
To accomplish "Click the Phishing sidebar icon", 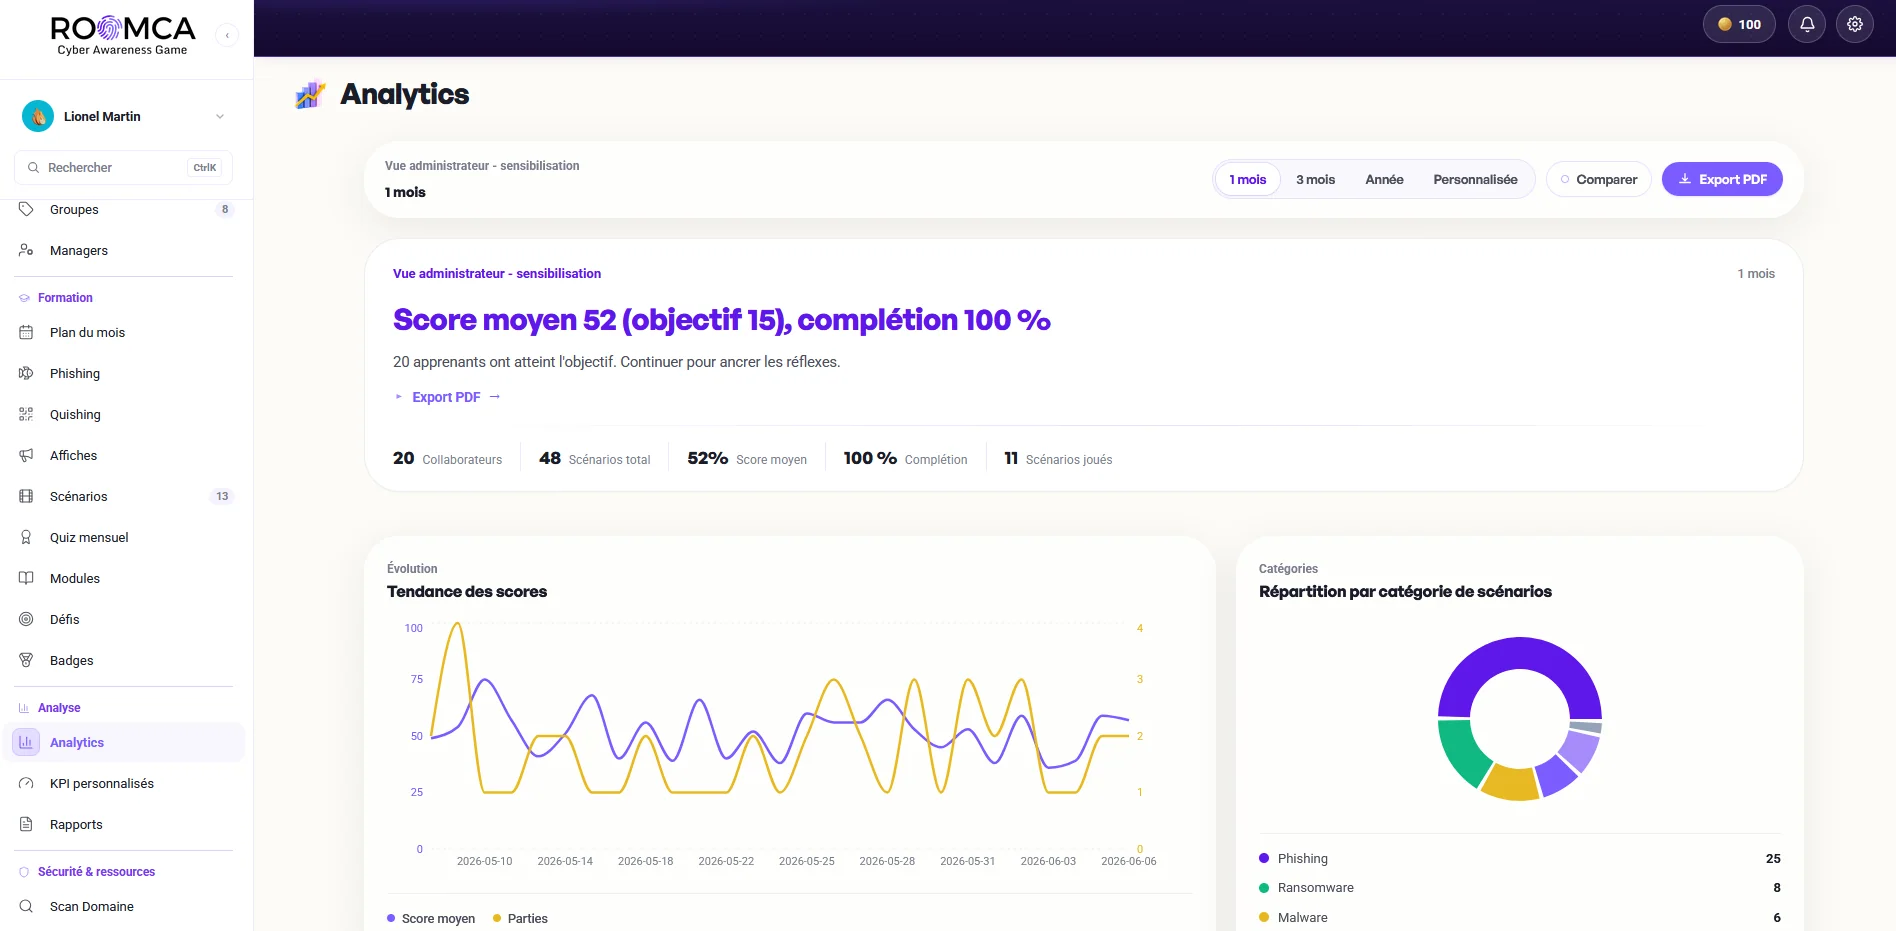I will tap(26, 373).
